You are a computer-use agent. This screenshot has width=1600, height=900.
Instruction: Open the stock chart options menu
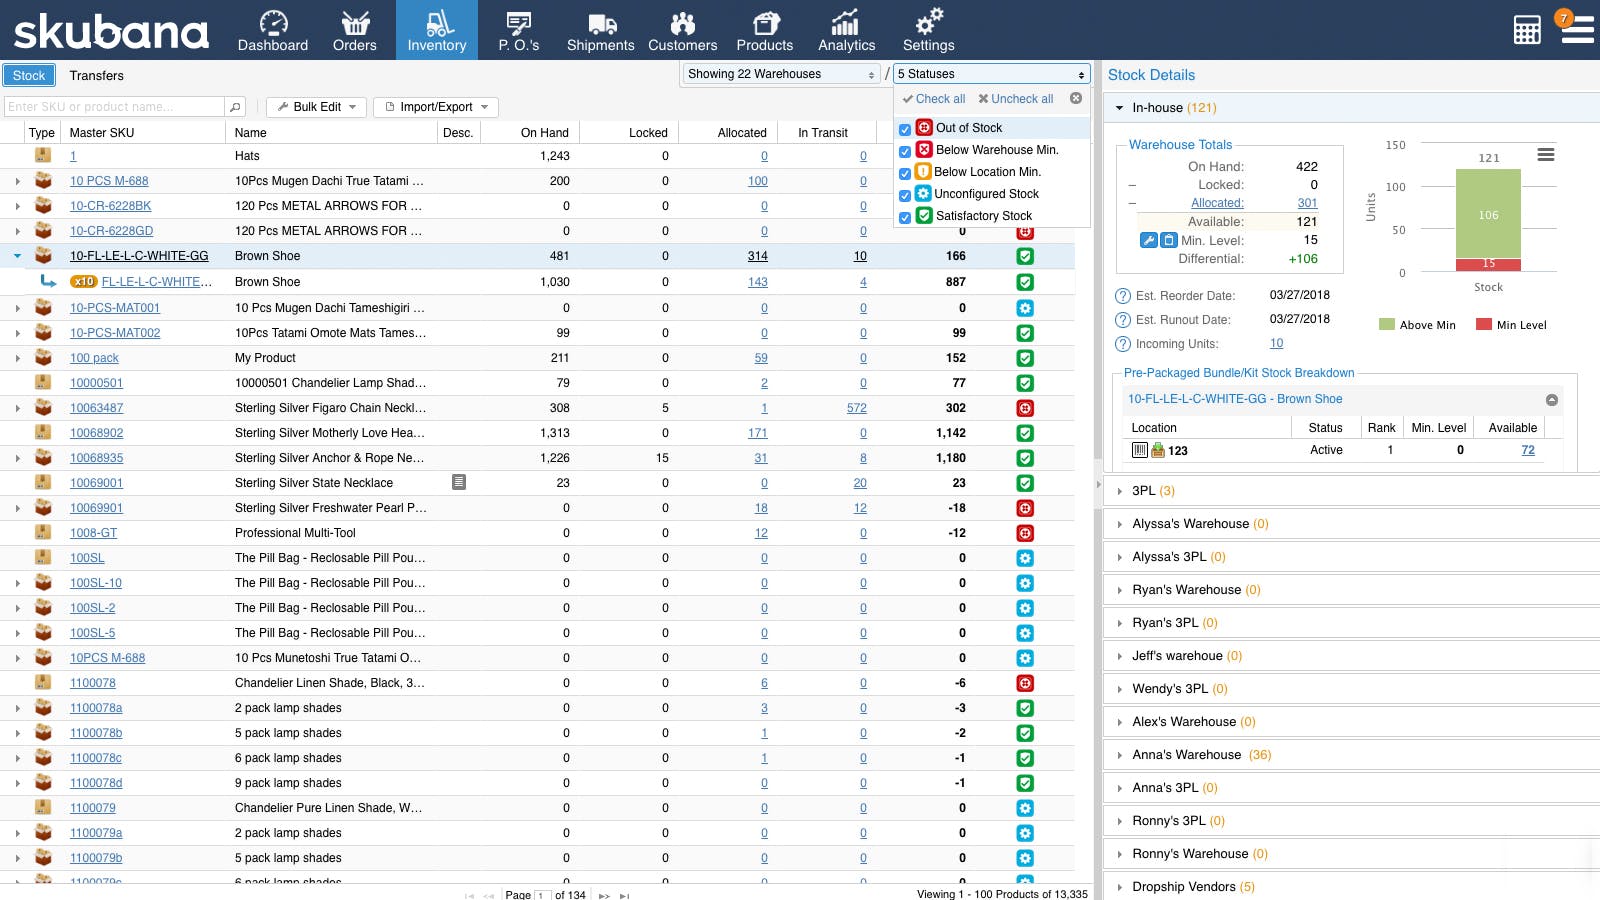tap(1546, 154)
